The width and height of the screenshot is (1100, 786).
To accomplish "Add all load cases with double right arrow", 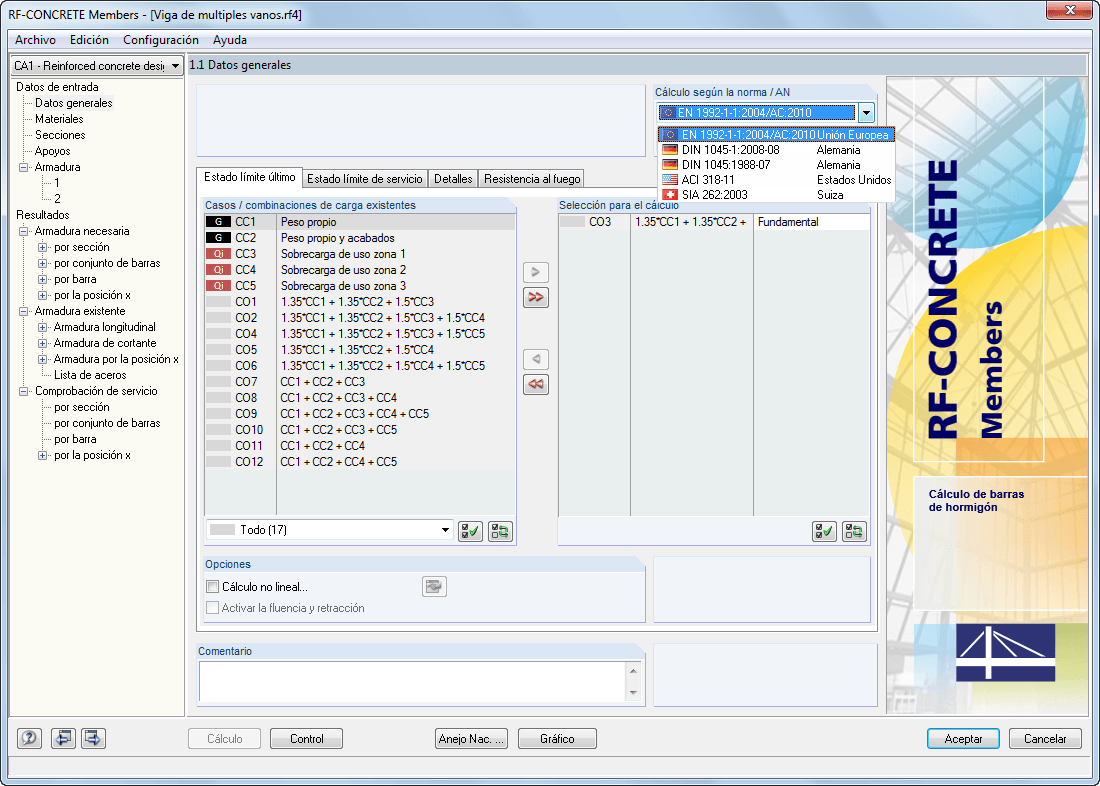I will tap(536, 297).
